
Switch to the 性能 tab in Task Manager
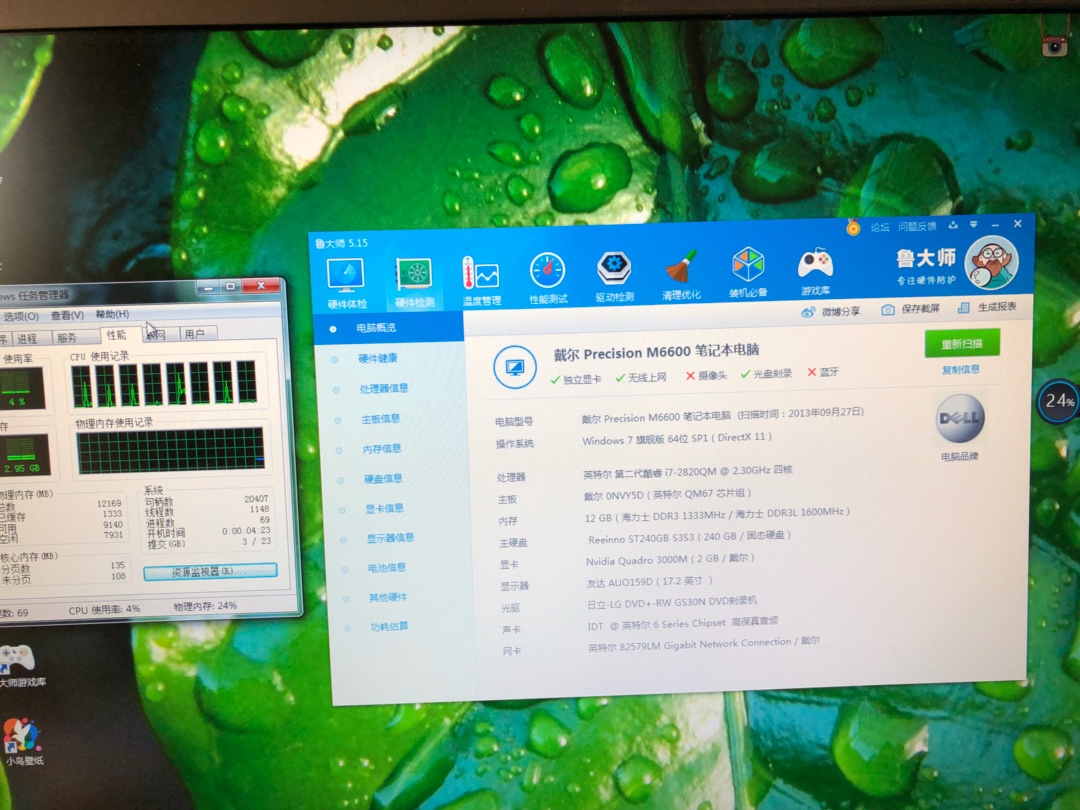[x=116, y=335]
